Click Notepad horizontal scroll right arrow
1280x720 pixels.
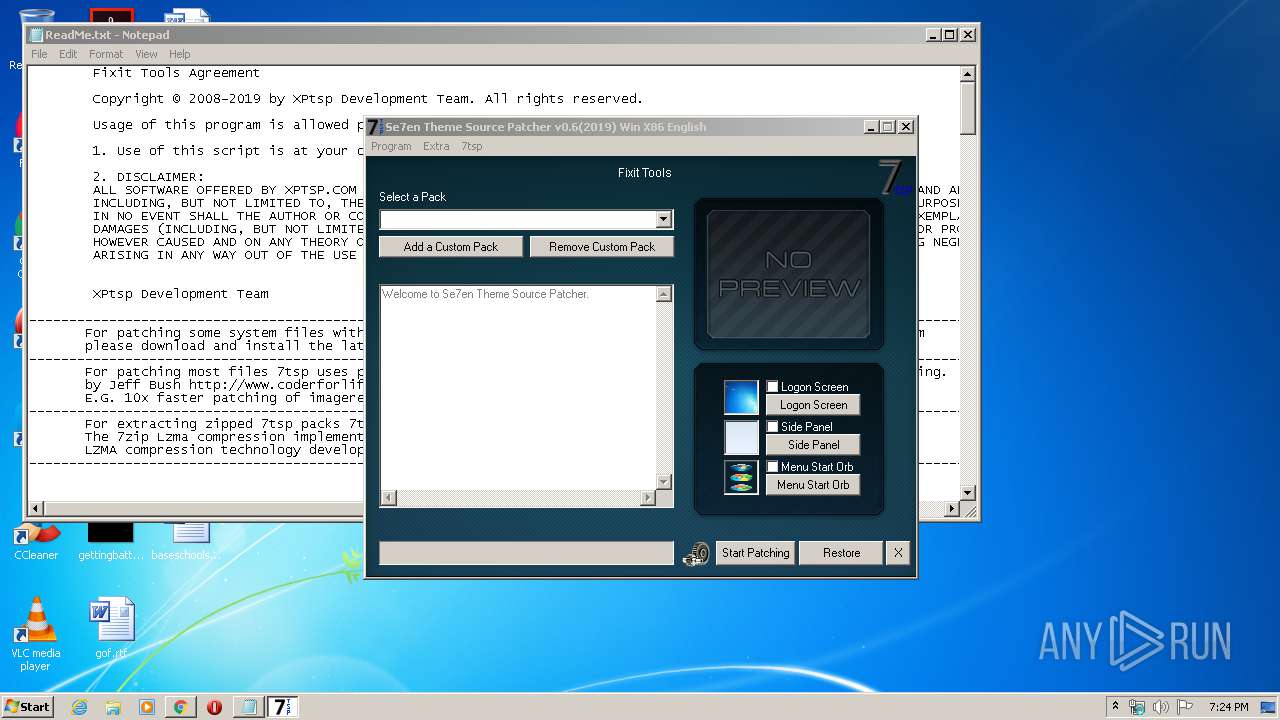coord(952,509)
